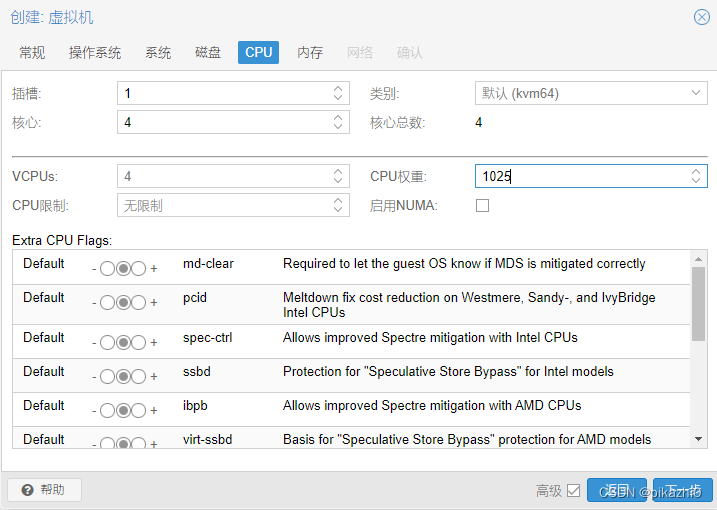This screenshot has width=717, height=510.
Task: Go to the 磁盘 tab
Action: pyautogui.click(x=208, y=53)
